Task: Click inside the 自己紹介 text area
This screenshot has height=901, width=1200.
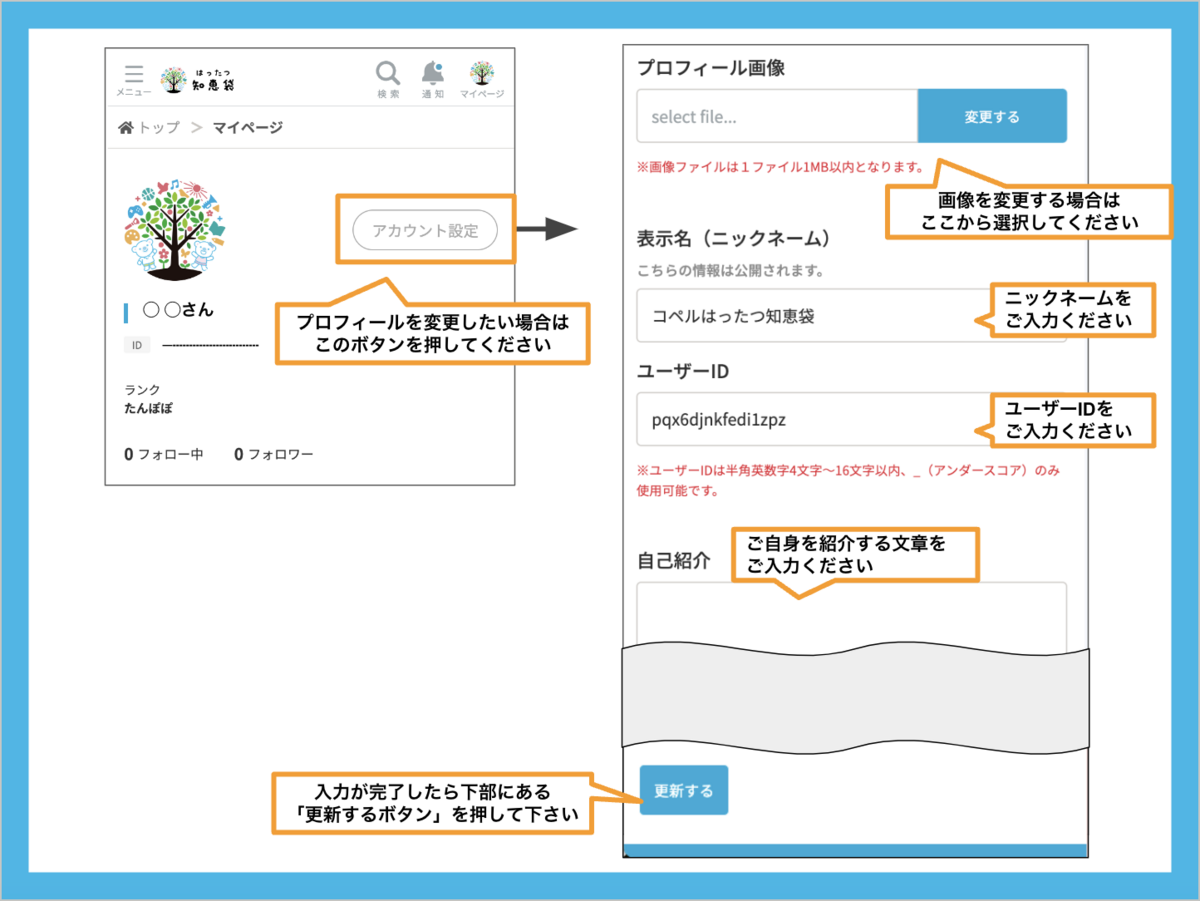Action: (x=850, y=615)
